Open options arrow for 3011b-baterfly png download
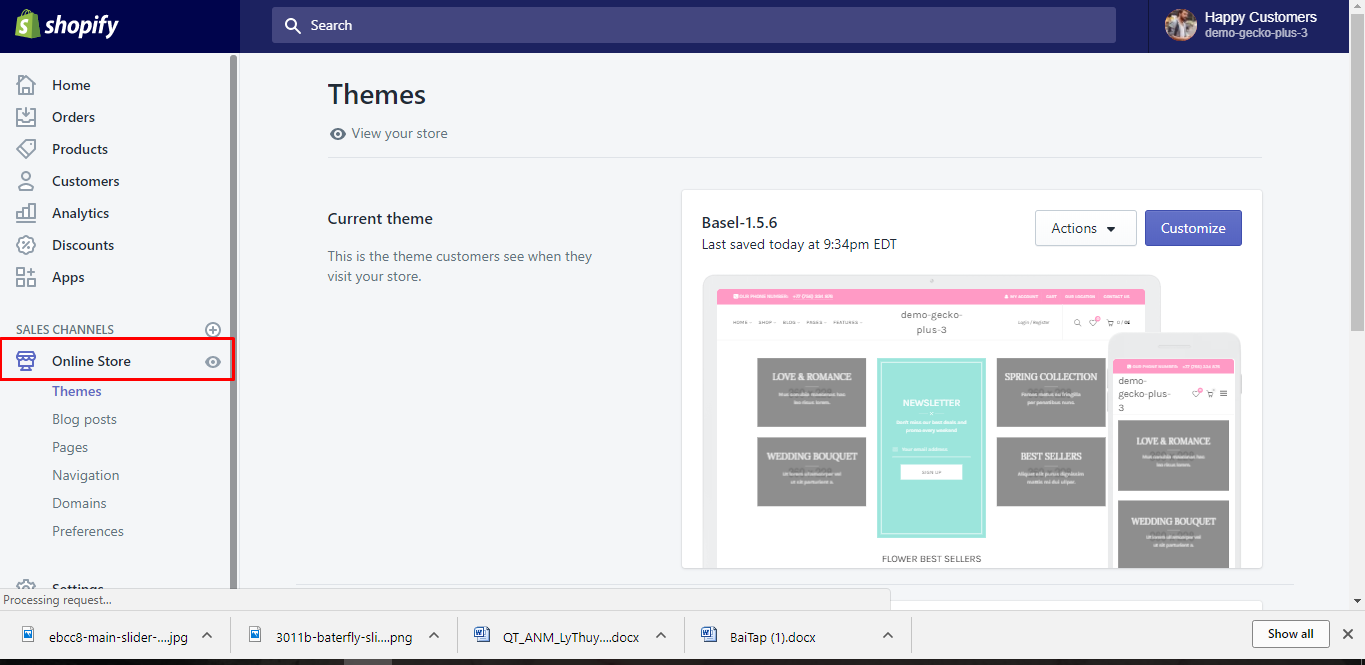This screenshot has width=1365, height=665. (434, 635)
